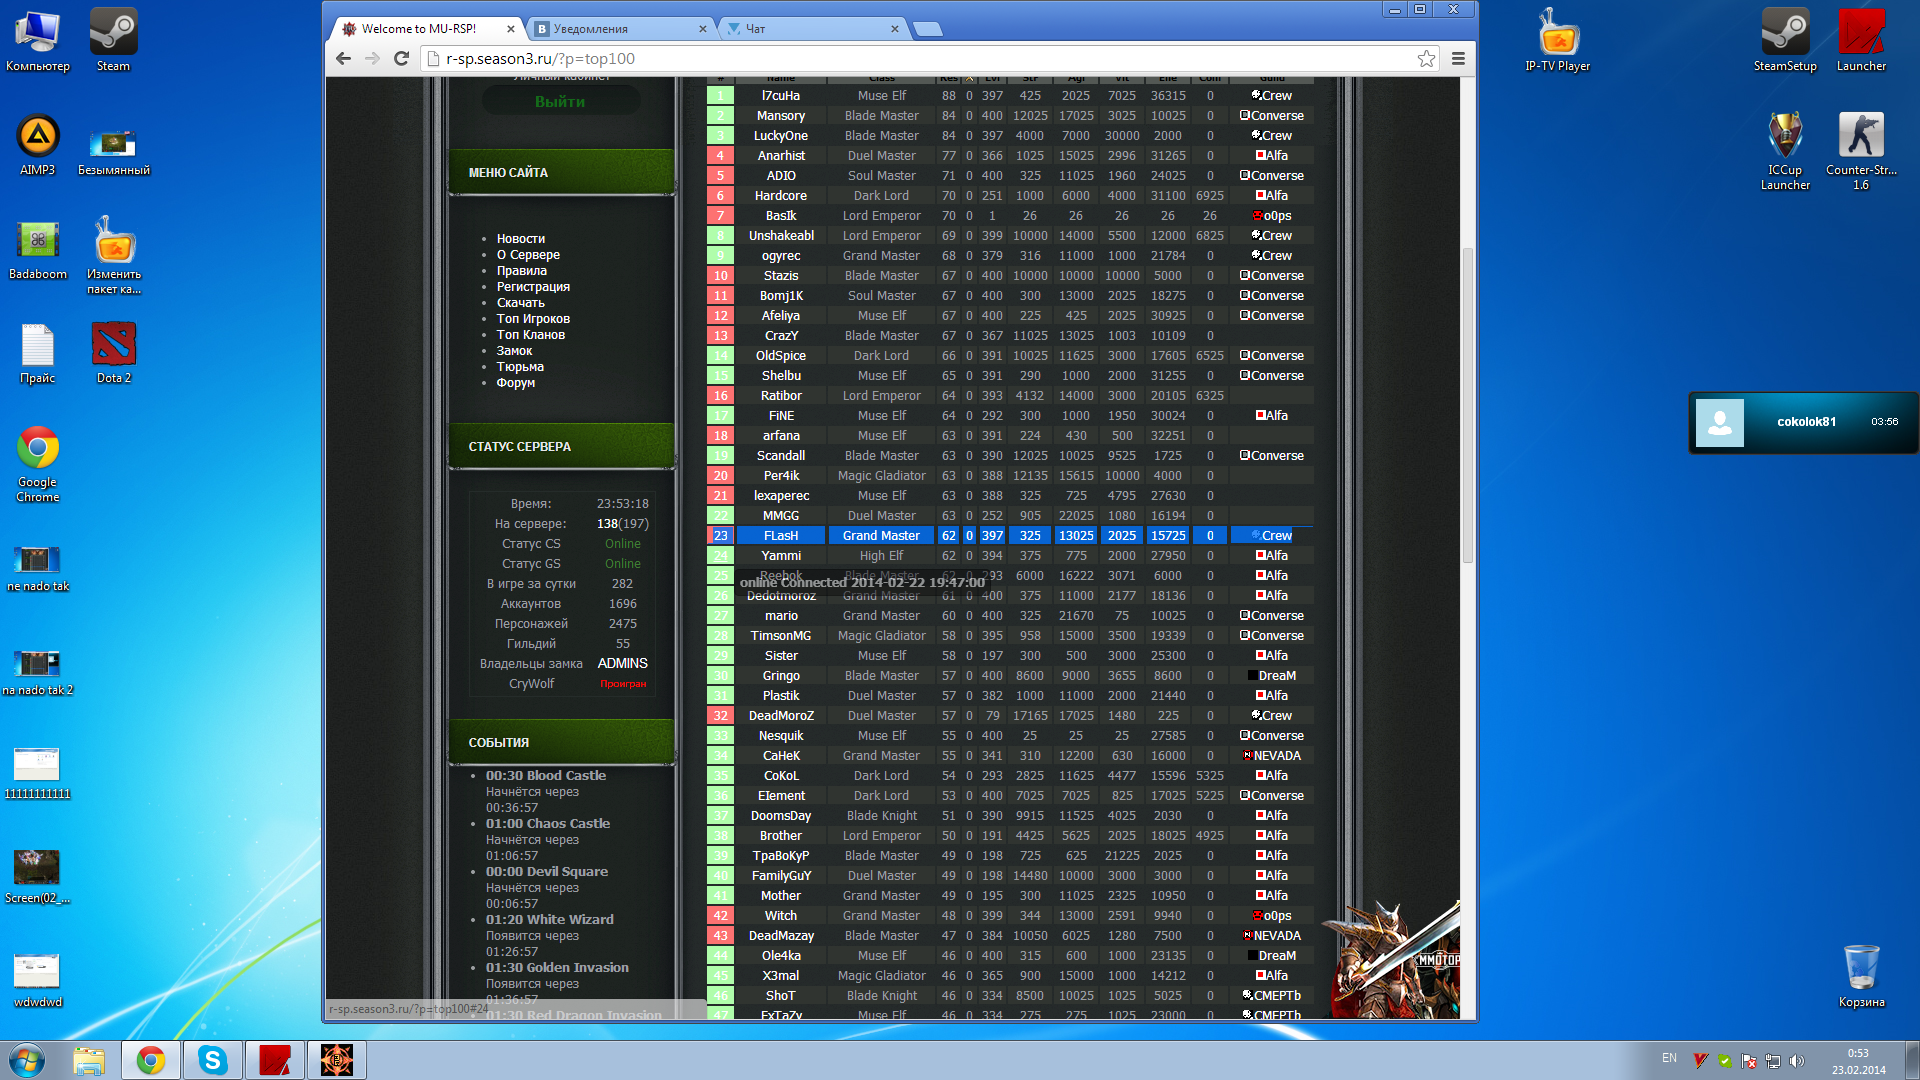The width and height of the screenshot is (1920, 1080).
Task: Open the Steam desktop shortcut
Action: pos(113,40)
